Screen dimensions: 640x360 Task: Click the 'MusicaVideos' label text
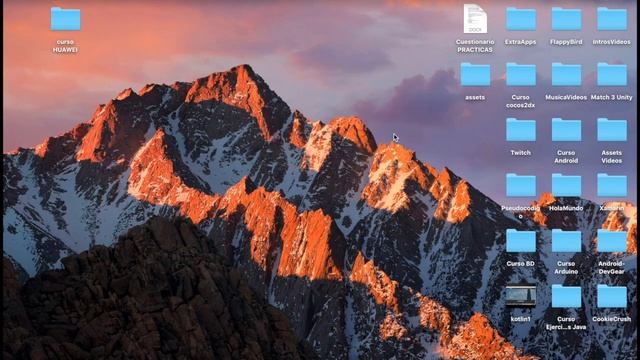point(566,98)
